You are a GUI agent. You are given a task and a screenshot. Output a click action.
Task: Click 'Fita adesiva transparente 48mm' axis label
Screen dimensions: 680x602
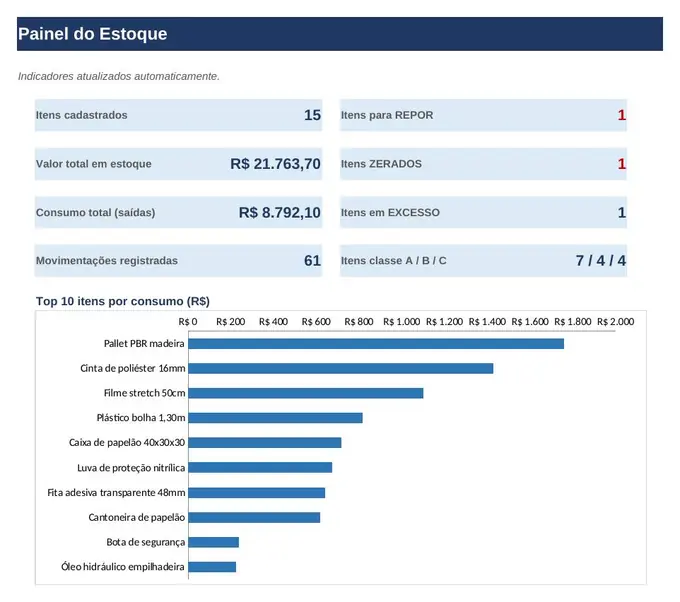point(116,493)
